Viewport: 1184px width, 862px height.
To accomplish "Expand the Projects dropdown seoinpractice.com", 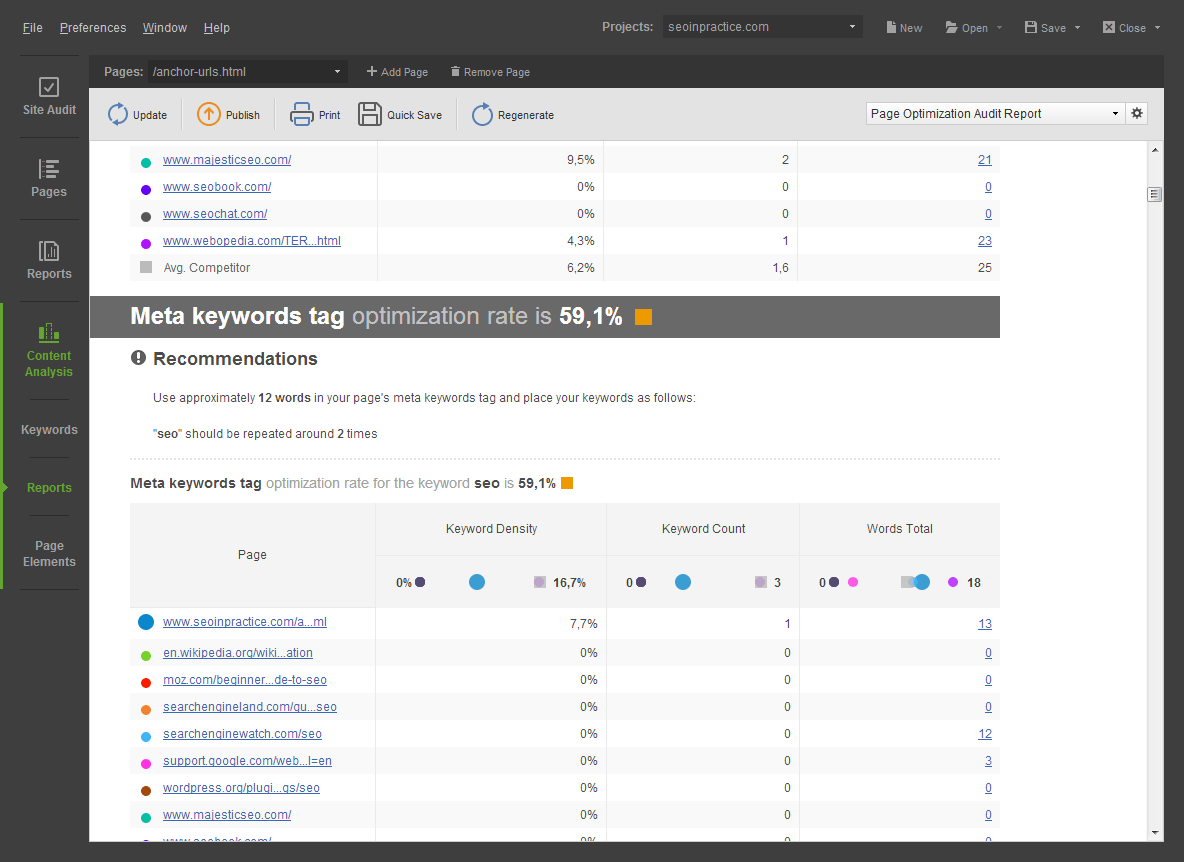I will [761, 27].
